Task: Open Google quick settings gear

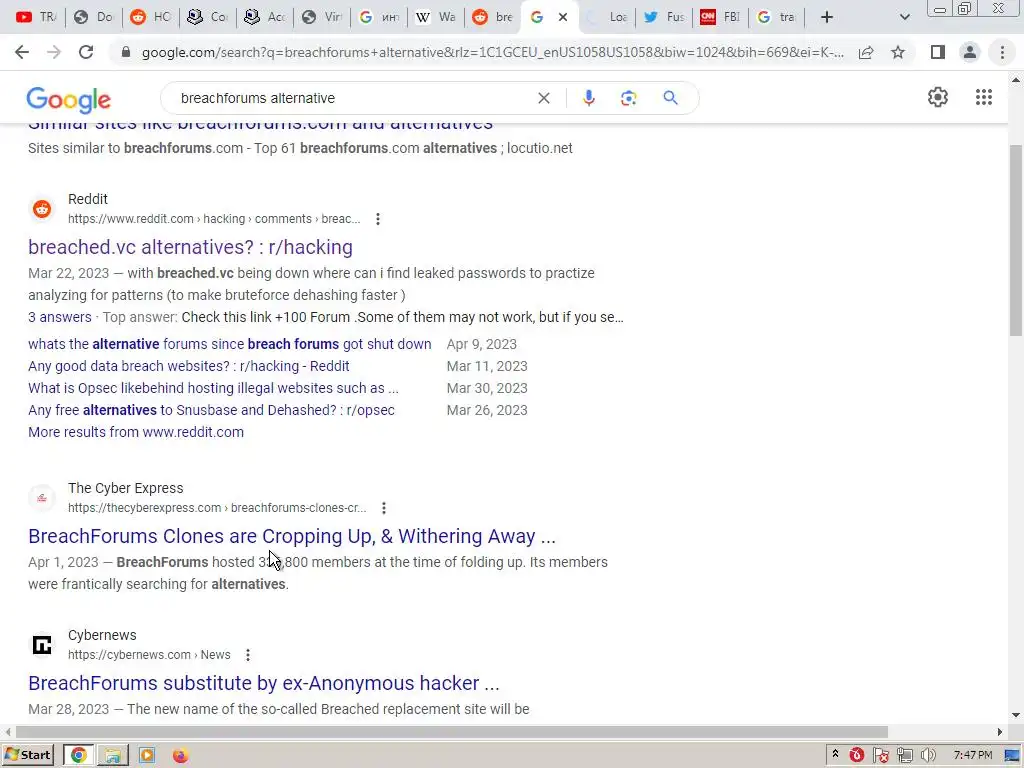Action: pos(938,97)
